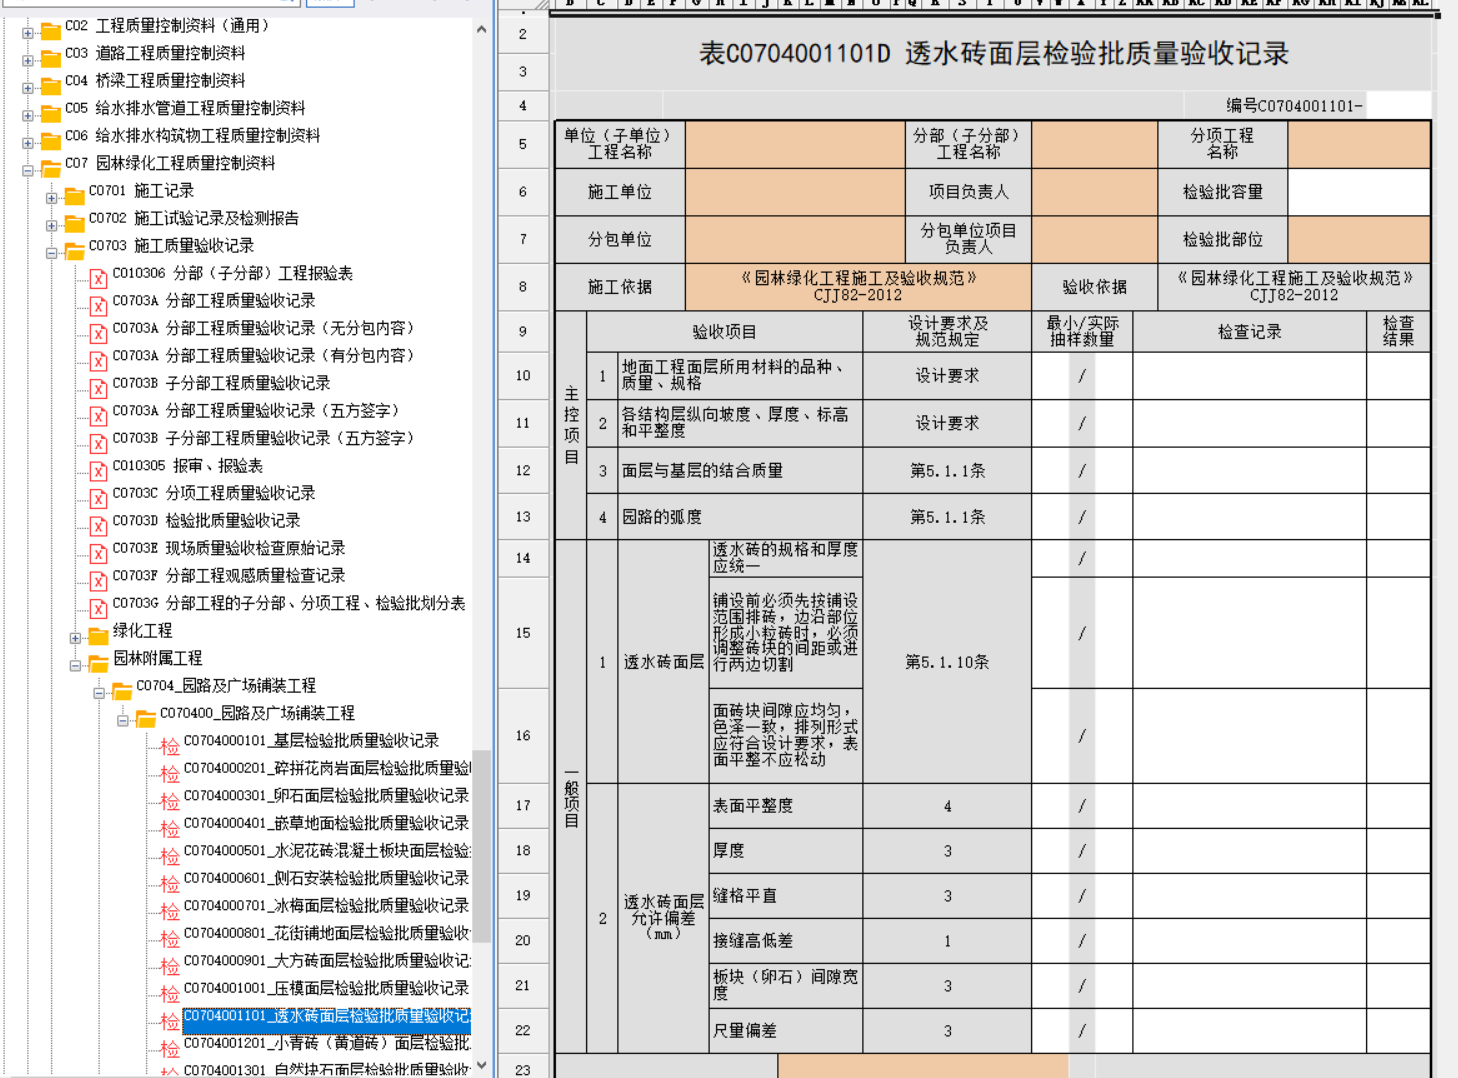Click the 施工单位 input cell

click(795, 192)
